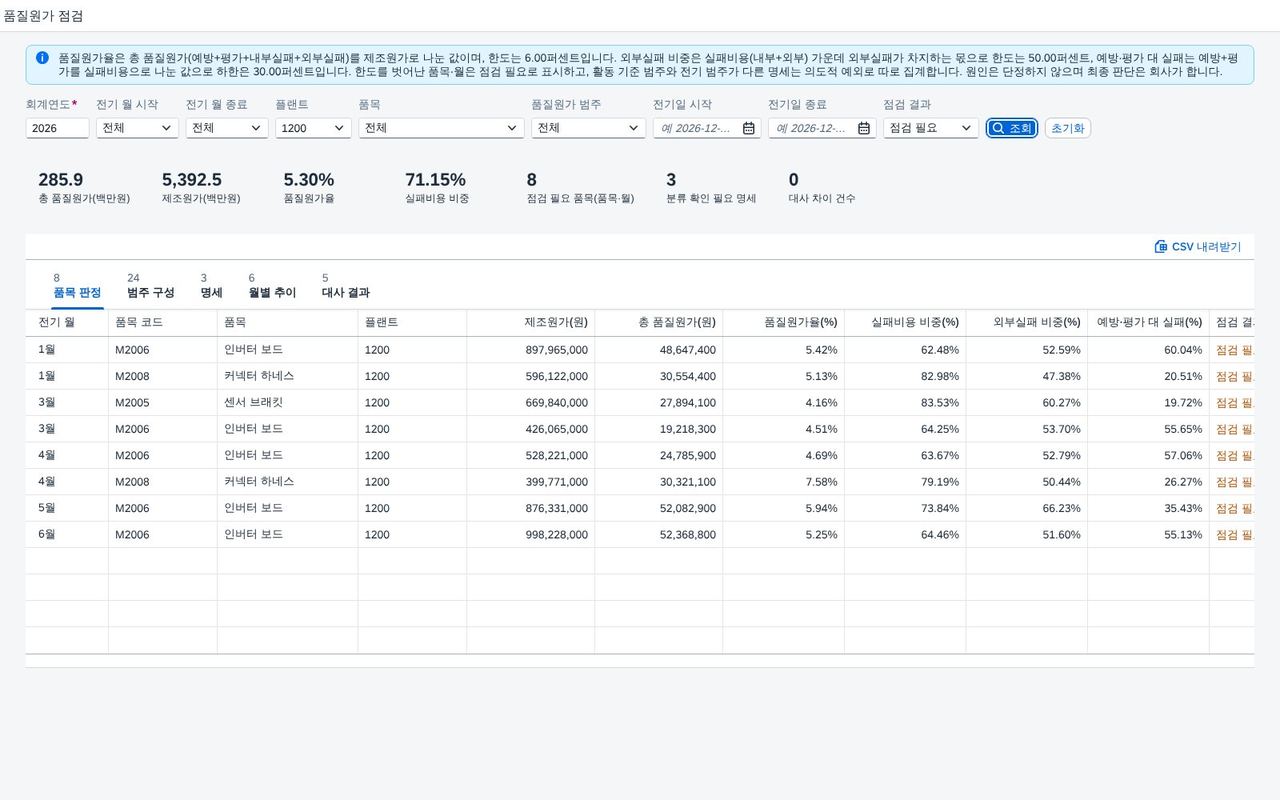Click the CSV download icon
This screenshot has height=800, width=1280.
pyautogui.click(x=1160, y=246)
